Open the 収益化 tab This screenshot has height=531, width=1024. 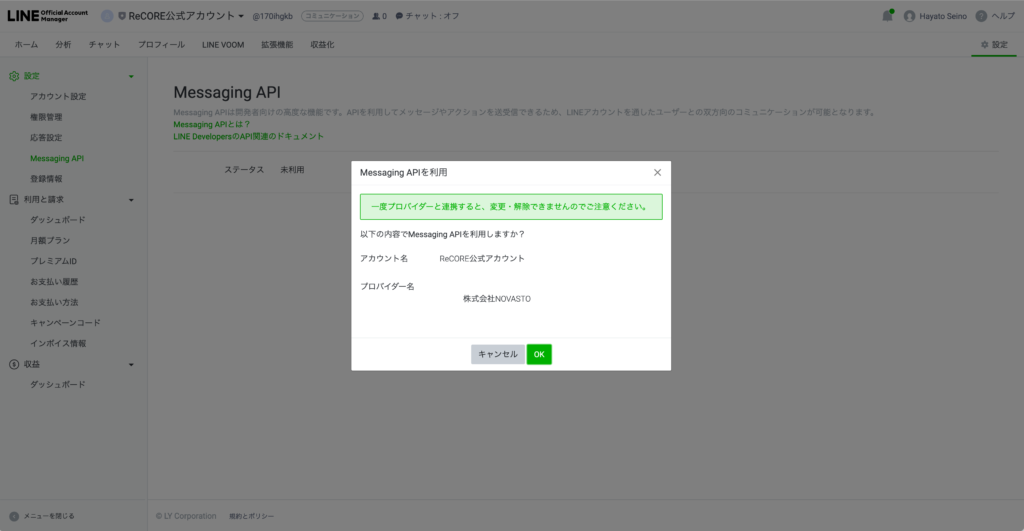click(x=322, y=44)
